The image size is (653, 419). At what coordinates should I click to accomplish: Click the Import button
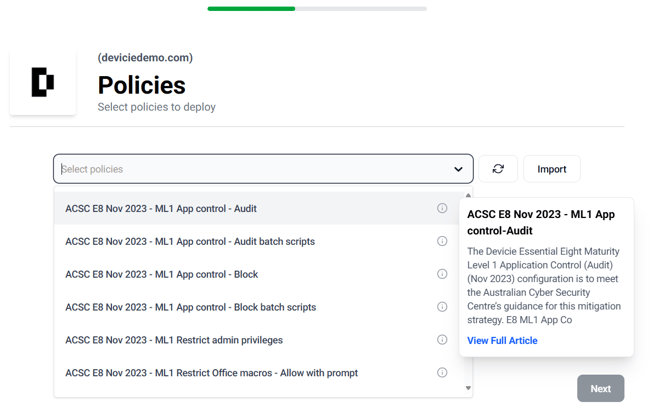click(551, 169)
